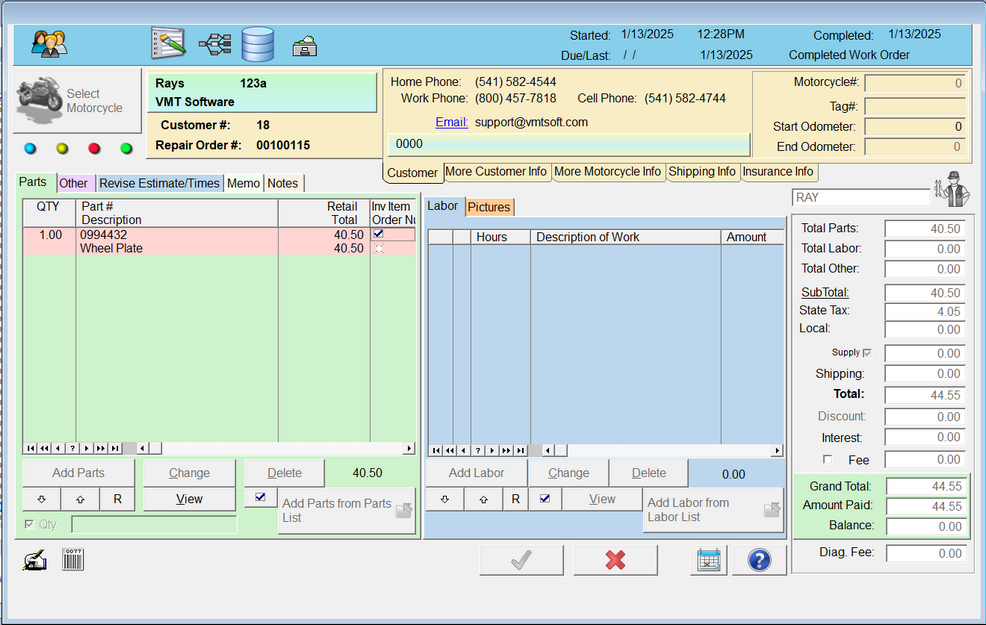Click the Add Parts button

(x=79, y=473)
